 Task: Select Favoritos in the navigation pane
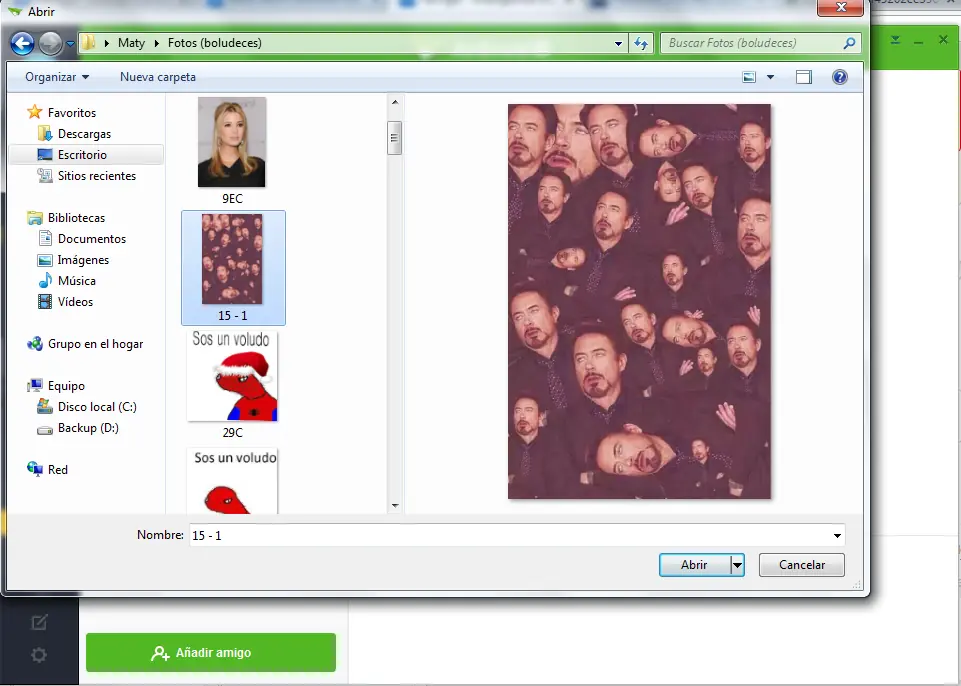pos(72,113)
